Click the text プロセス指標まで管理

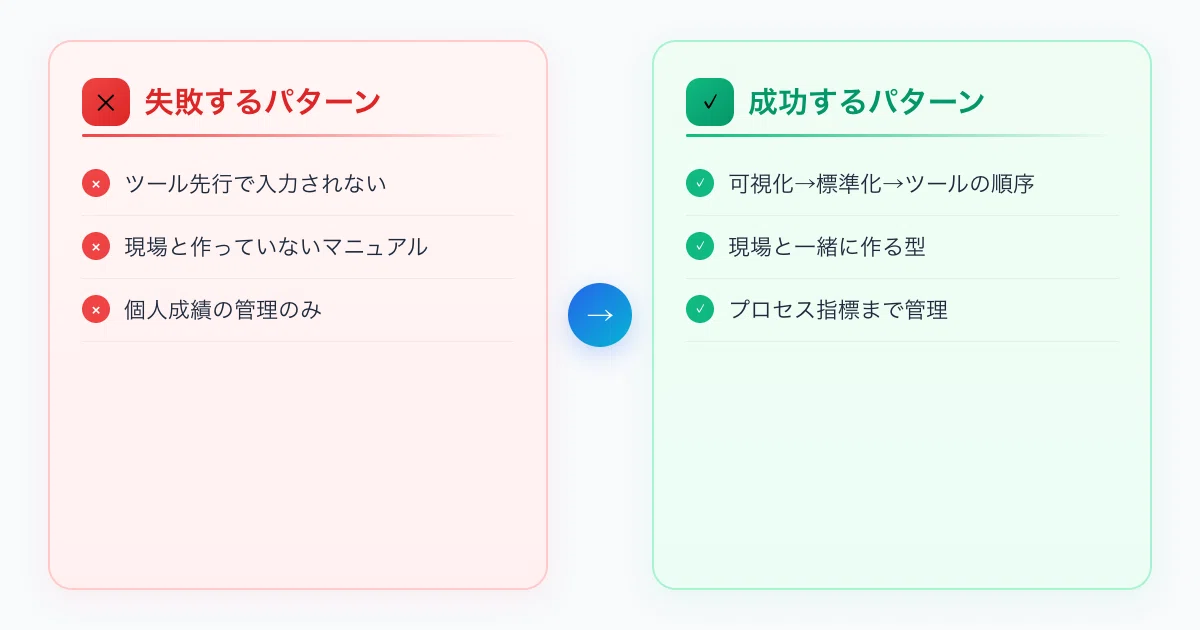(838, 310)
